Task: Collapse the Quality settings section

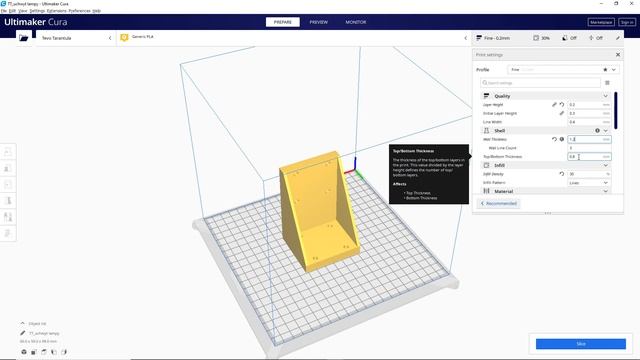Action: point(606,96)
